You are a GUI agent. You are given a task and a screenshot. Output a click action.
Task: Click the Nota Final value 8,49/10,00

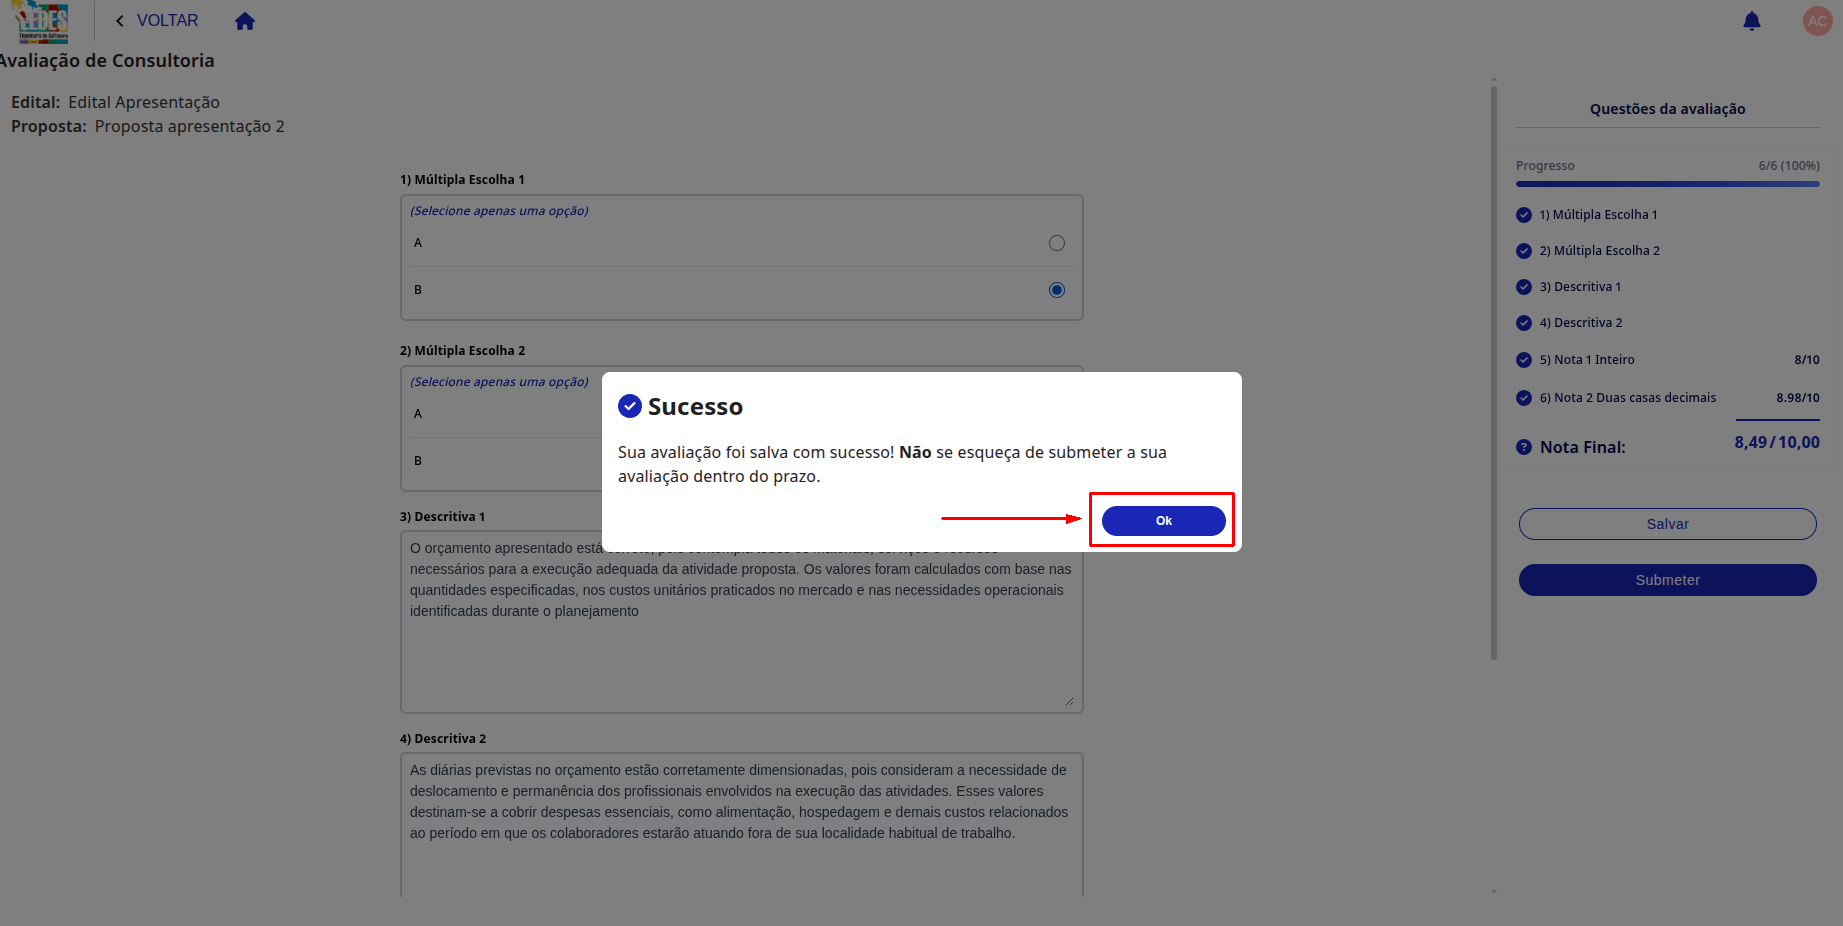1777,442
